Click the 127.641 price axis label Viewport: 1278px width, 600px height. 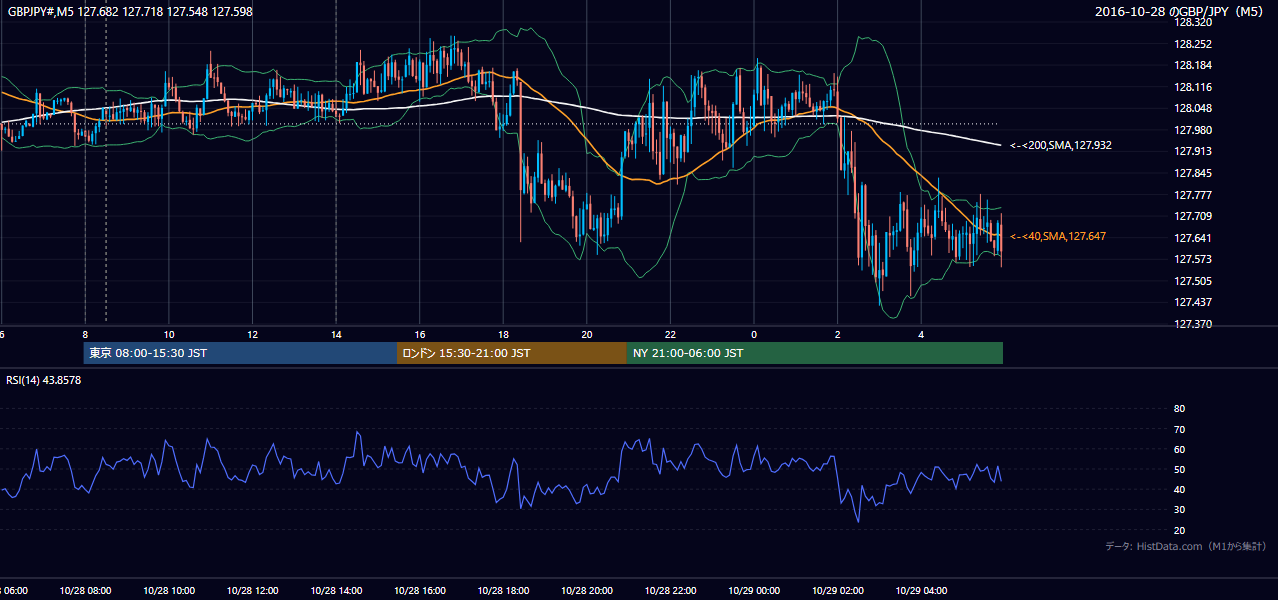[x=1192, y=238]
